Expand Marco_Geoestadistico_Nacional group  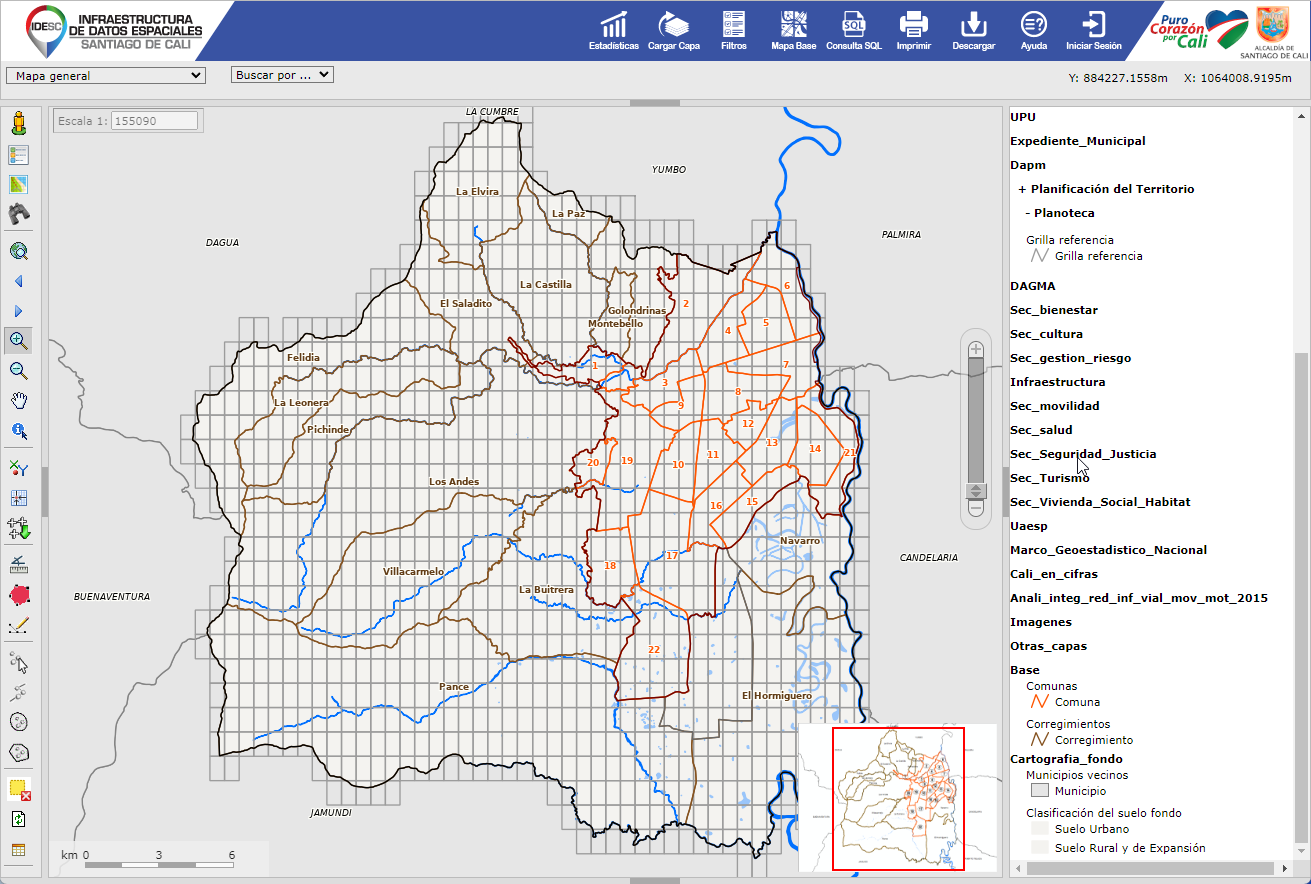pyautogui.click(x=1108, y=550)
